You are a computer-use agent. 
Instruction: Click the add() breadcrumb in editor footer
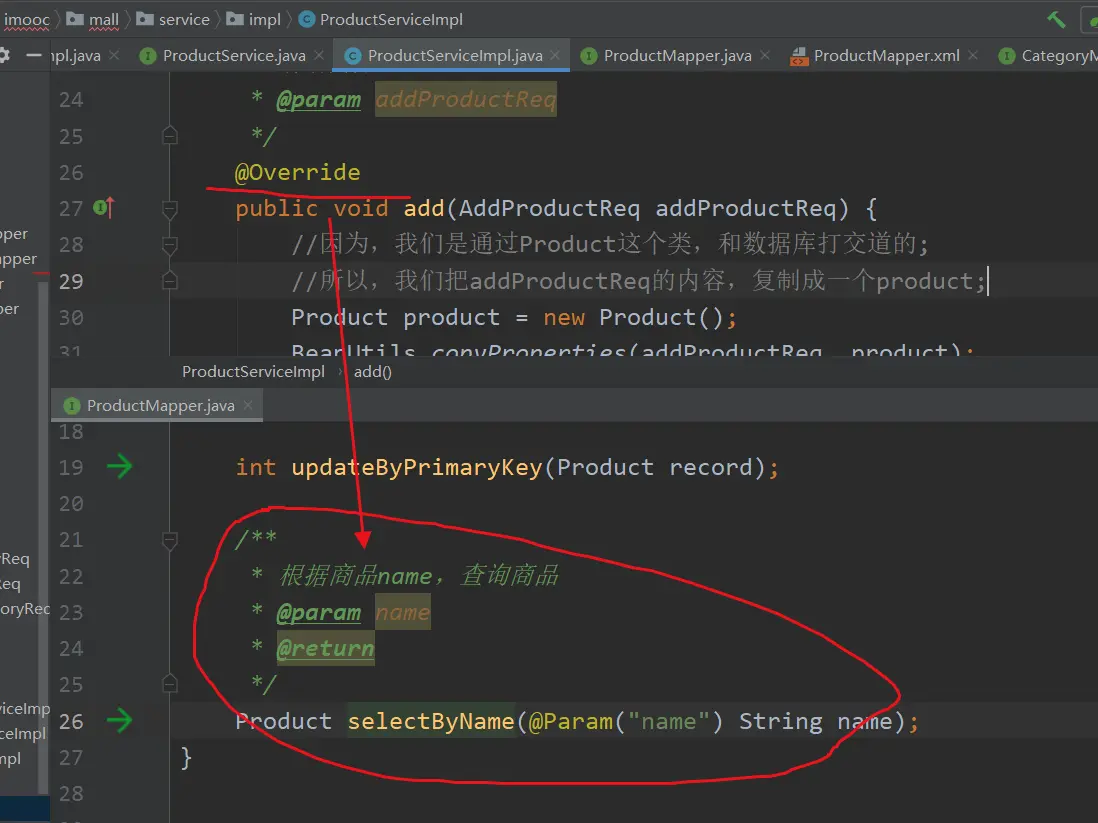(373, 372)
